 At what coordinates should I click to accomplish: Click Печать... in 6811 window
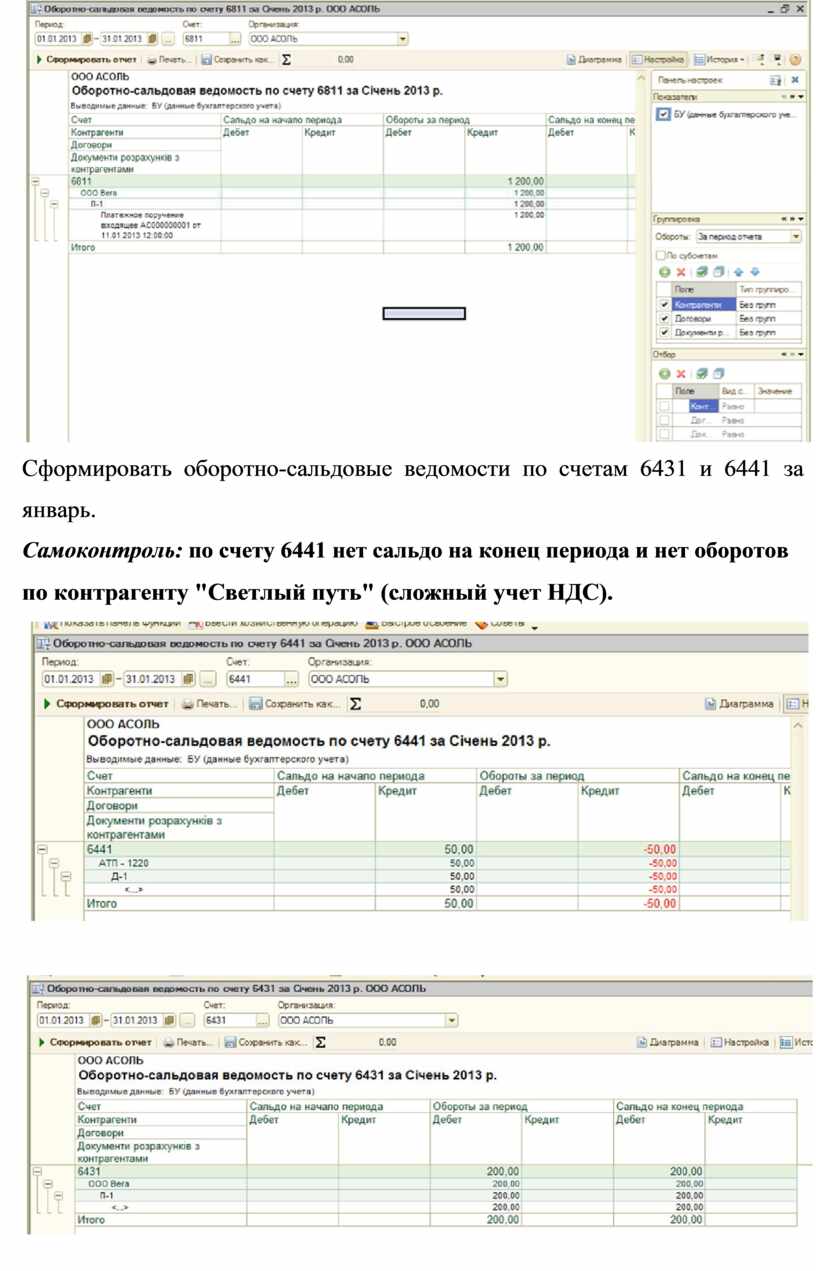tap(169, 60)
